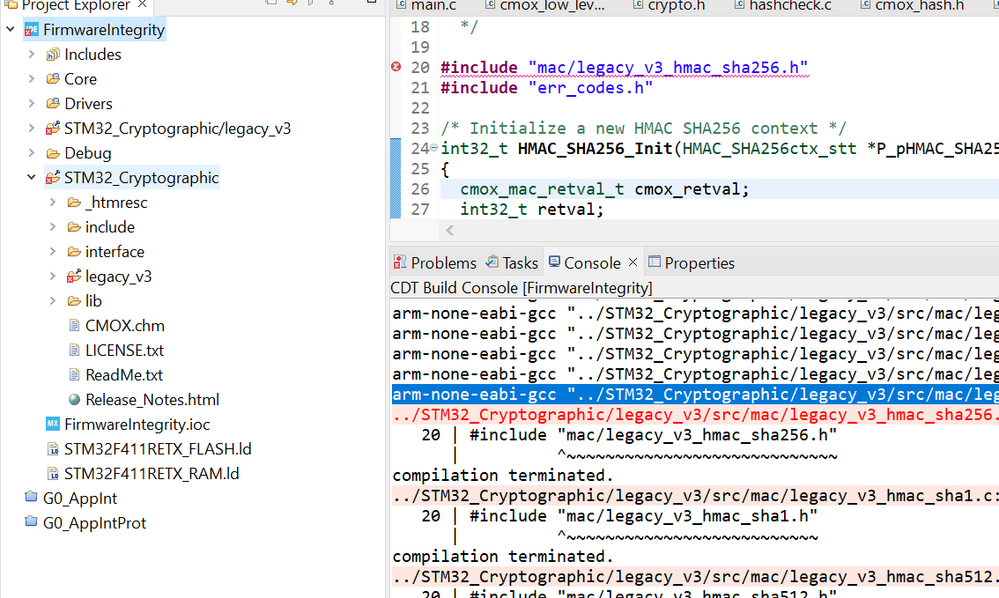The width and height of the screenshot is (999, 598).
Task: Switch to the hashcheck.c editor tab
Action: click(783, 6)
